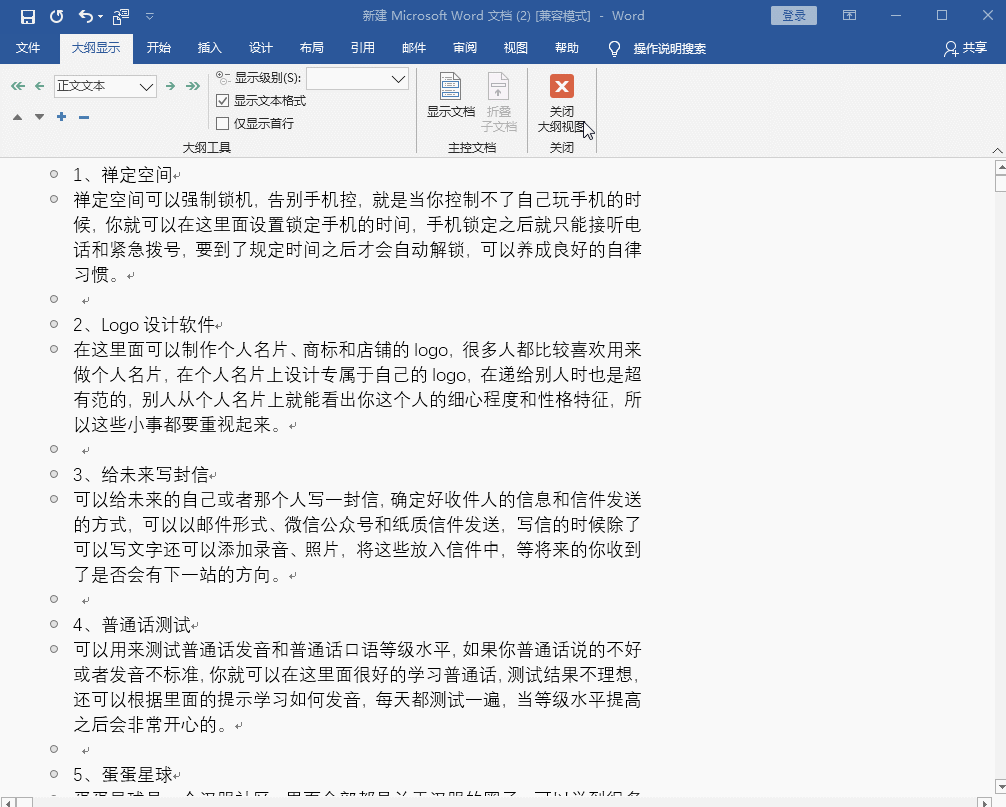This screenshot has width=1006, height=807.
Task: Move outline item up with up arrow
Action: coord(17,117)
